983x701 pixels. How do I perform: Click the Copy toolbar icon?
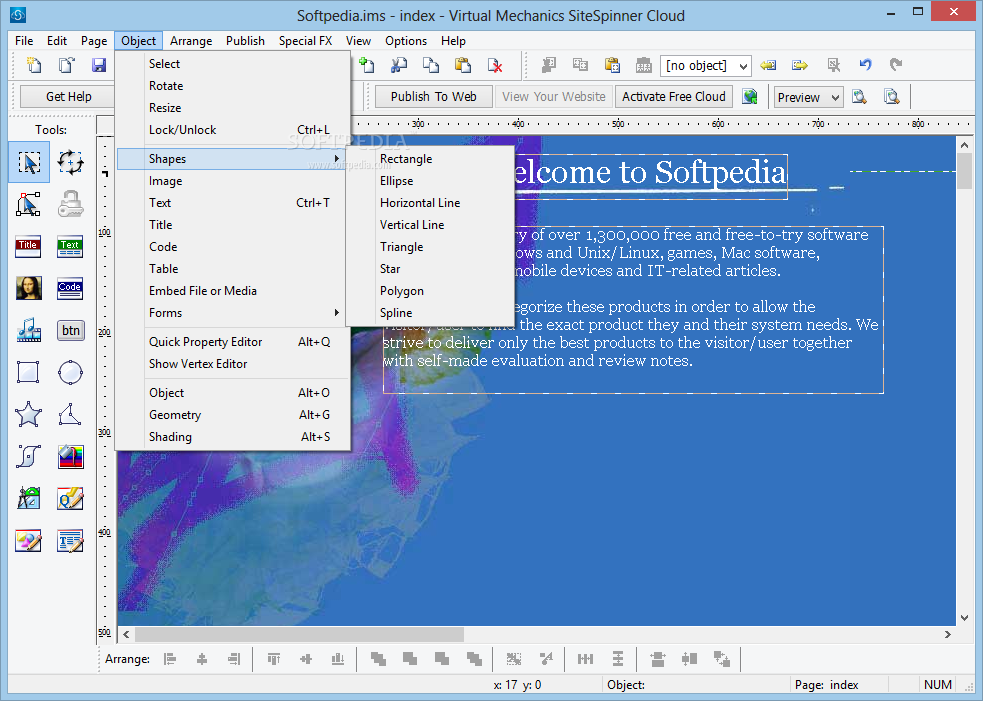(x=431, y=65)
